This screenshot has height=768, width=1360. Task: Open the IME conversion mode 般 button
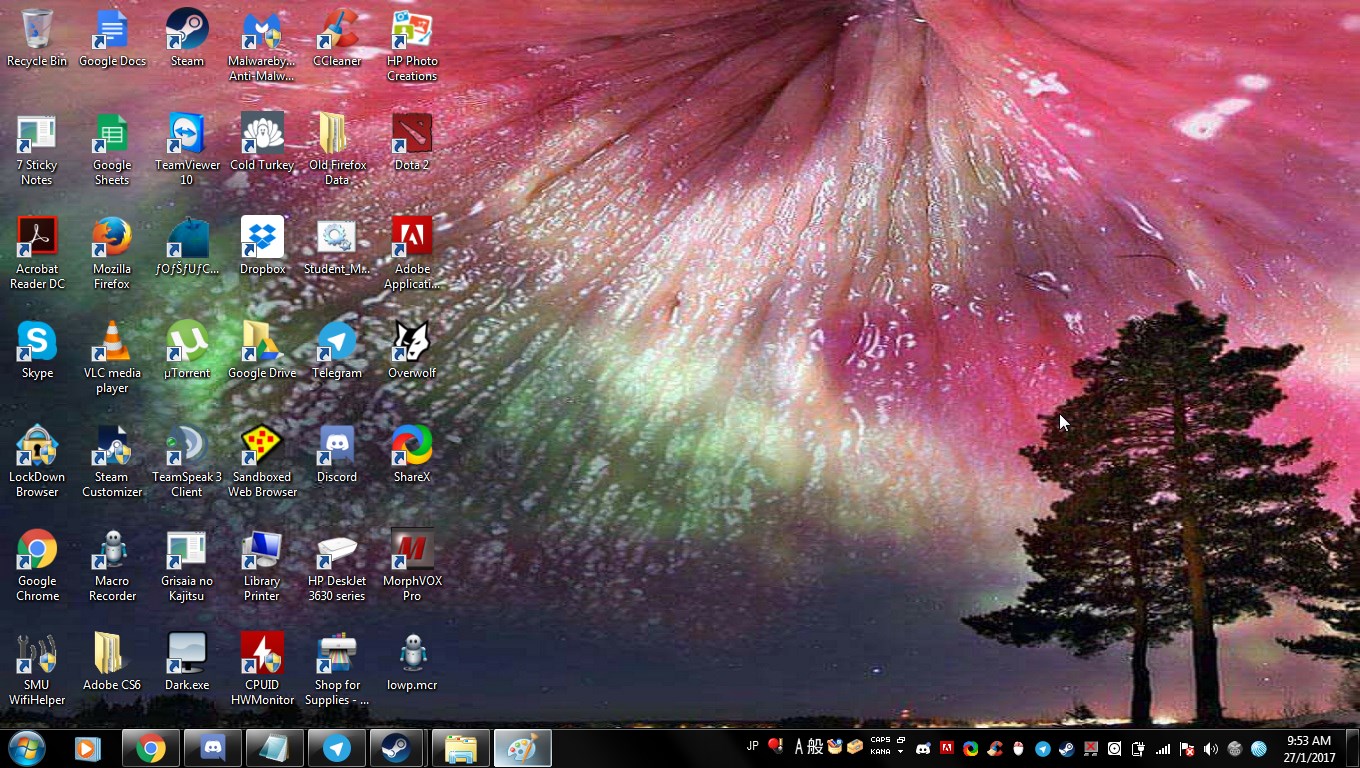click(816, 747)
